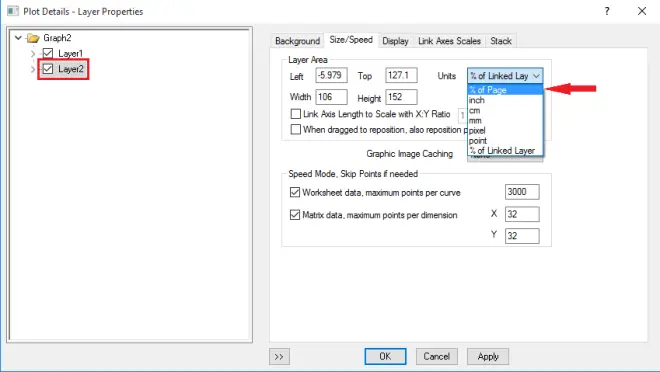660x372 pixels.
Task: Select '% of Linked Layer' list option
Action: (x=505, y=151)
